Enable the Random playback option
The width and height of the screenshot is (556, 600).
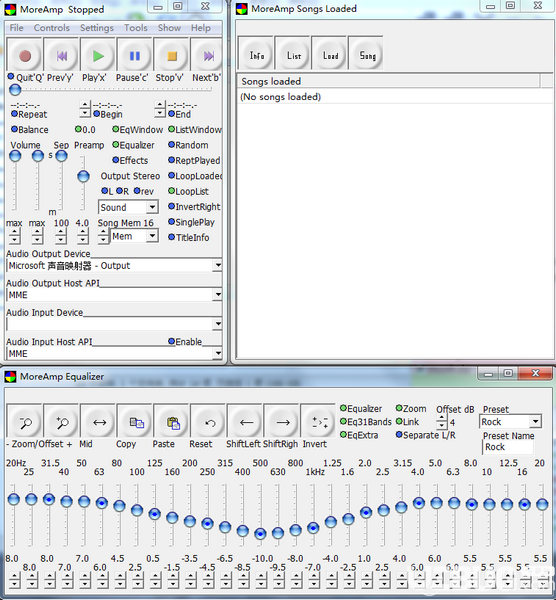pyautogui.click(x=188, y=145)
